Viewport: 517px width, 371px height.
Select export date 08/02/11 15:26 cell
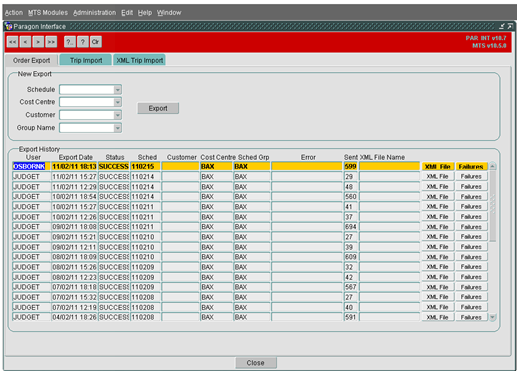[x=74, y=267]
